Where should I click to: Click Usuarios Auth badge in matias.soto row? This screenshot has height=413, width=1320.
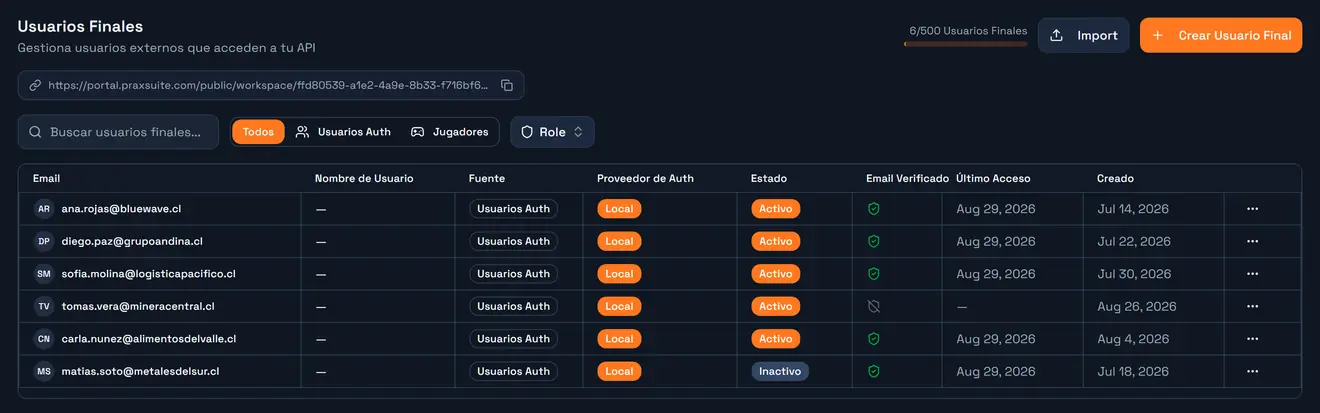(x=513, y=371)
